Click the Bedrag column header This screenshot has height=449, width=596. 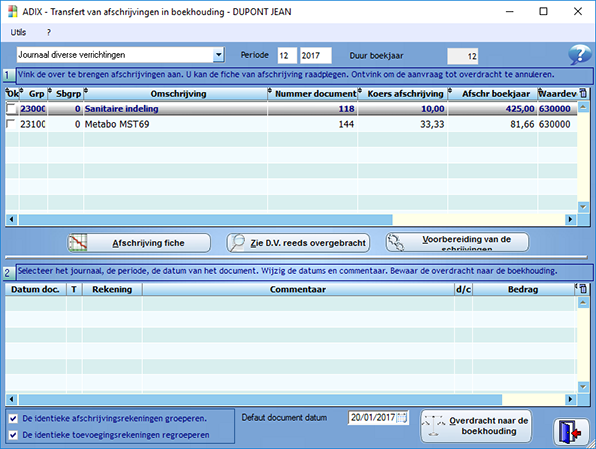pyautogui.click(x=523, y=289)
